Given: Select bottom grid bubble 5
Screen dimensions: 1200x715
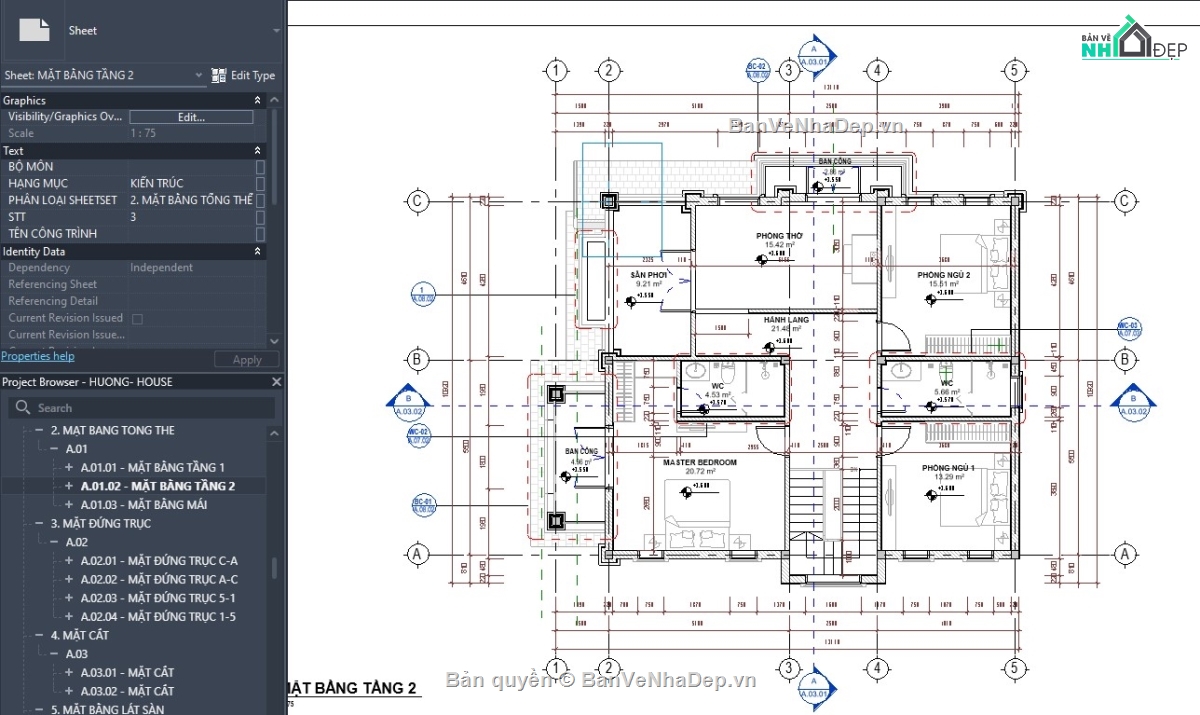Looking at the screenshot, I should [x=1014, y=668].
